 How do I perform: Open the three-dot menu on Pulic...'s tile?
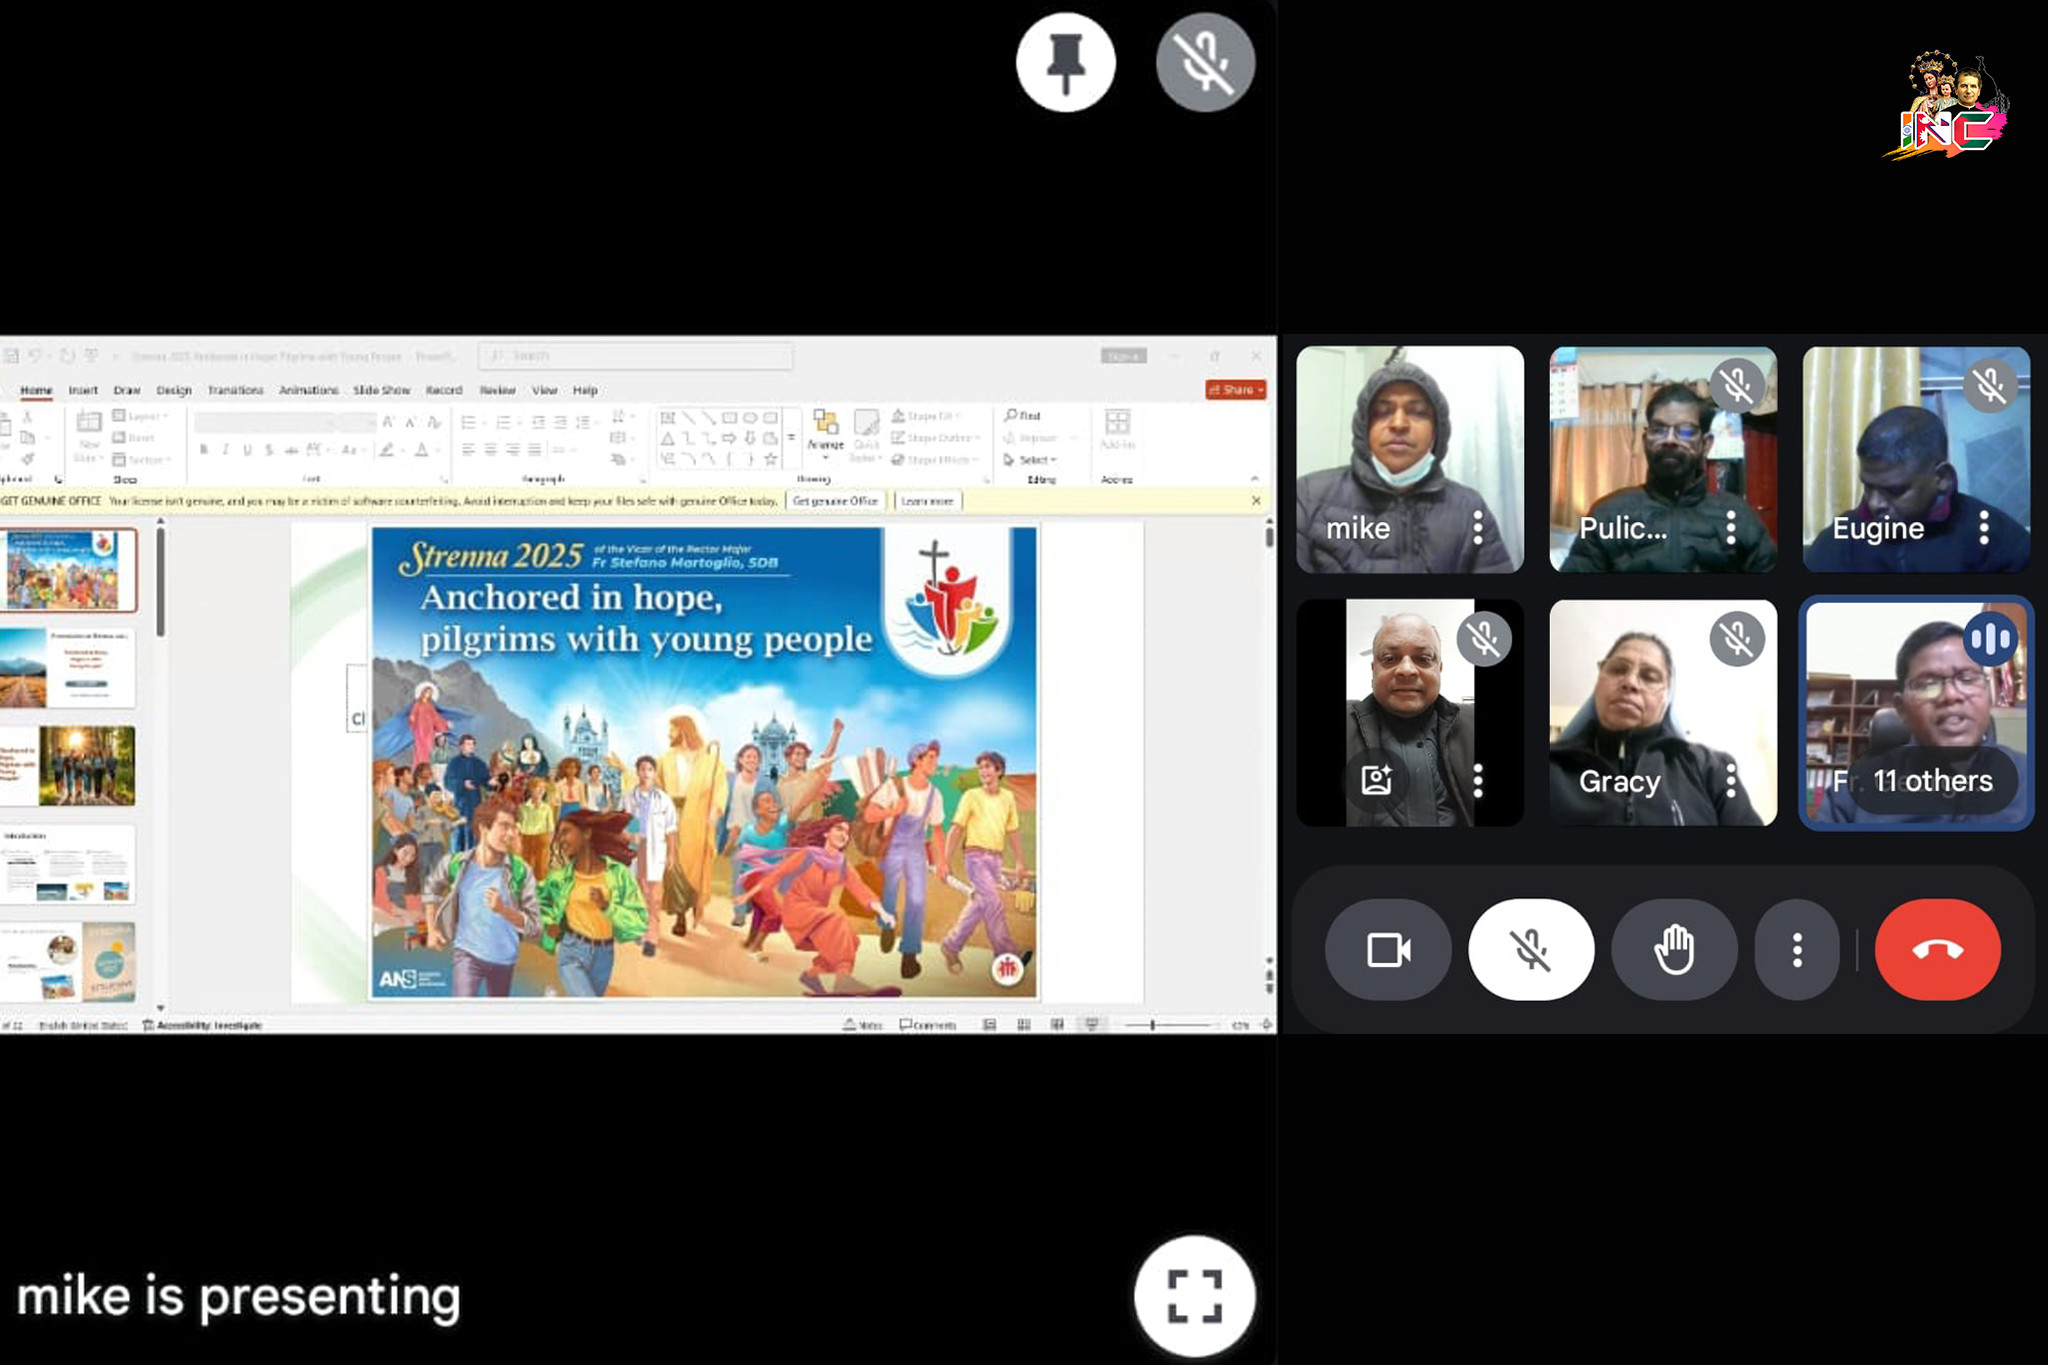(x=1731, y=527)
